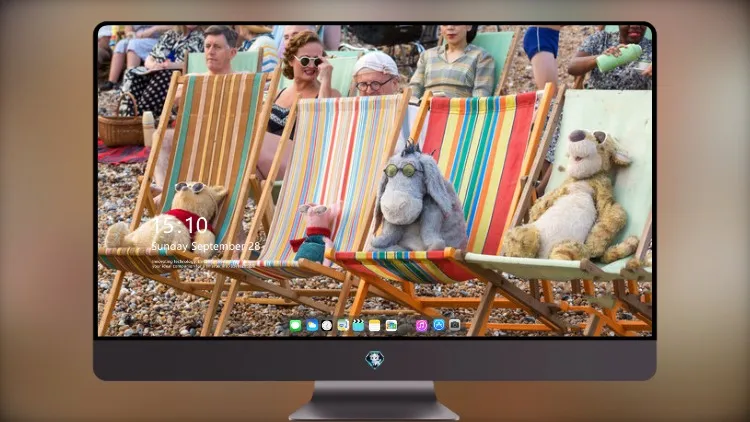
Task: Open the Keynote presentation icon in the dock
Action: (x=343, y=326)
